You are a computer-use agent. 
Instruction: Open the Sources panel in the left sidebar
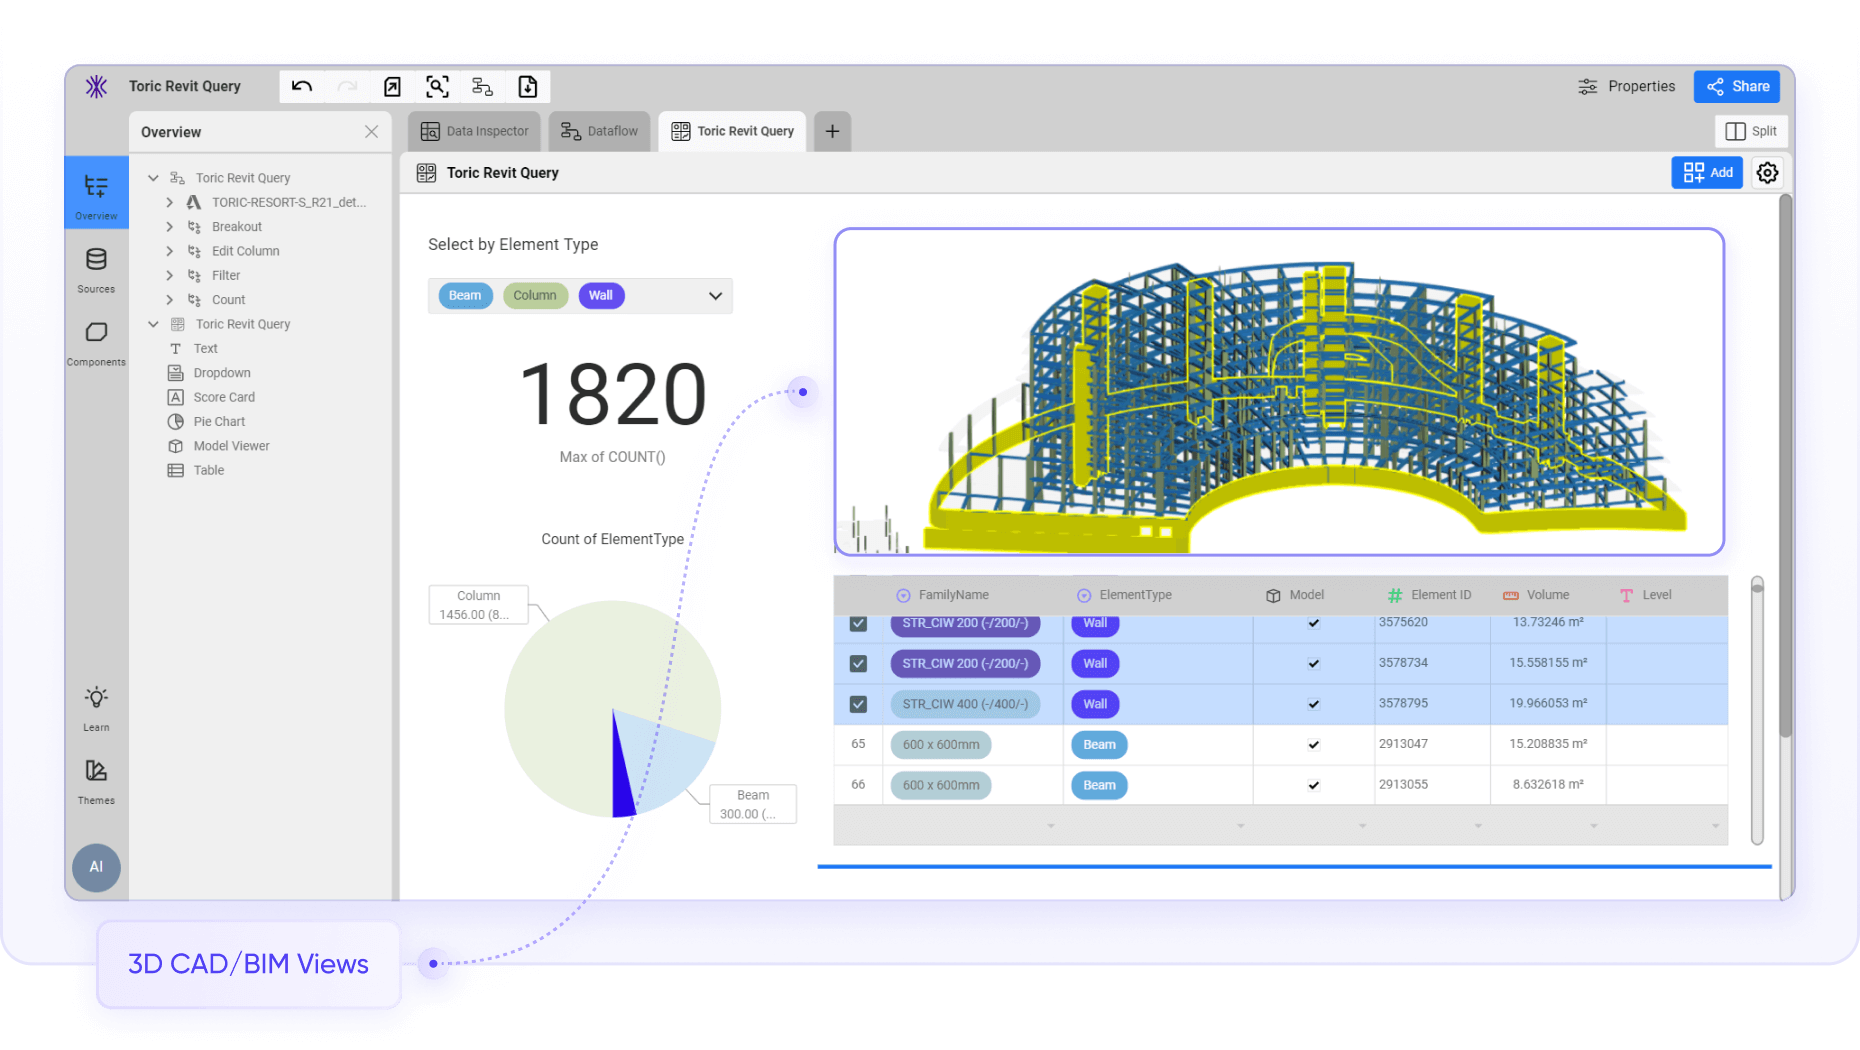click(96, 267)
